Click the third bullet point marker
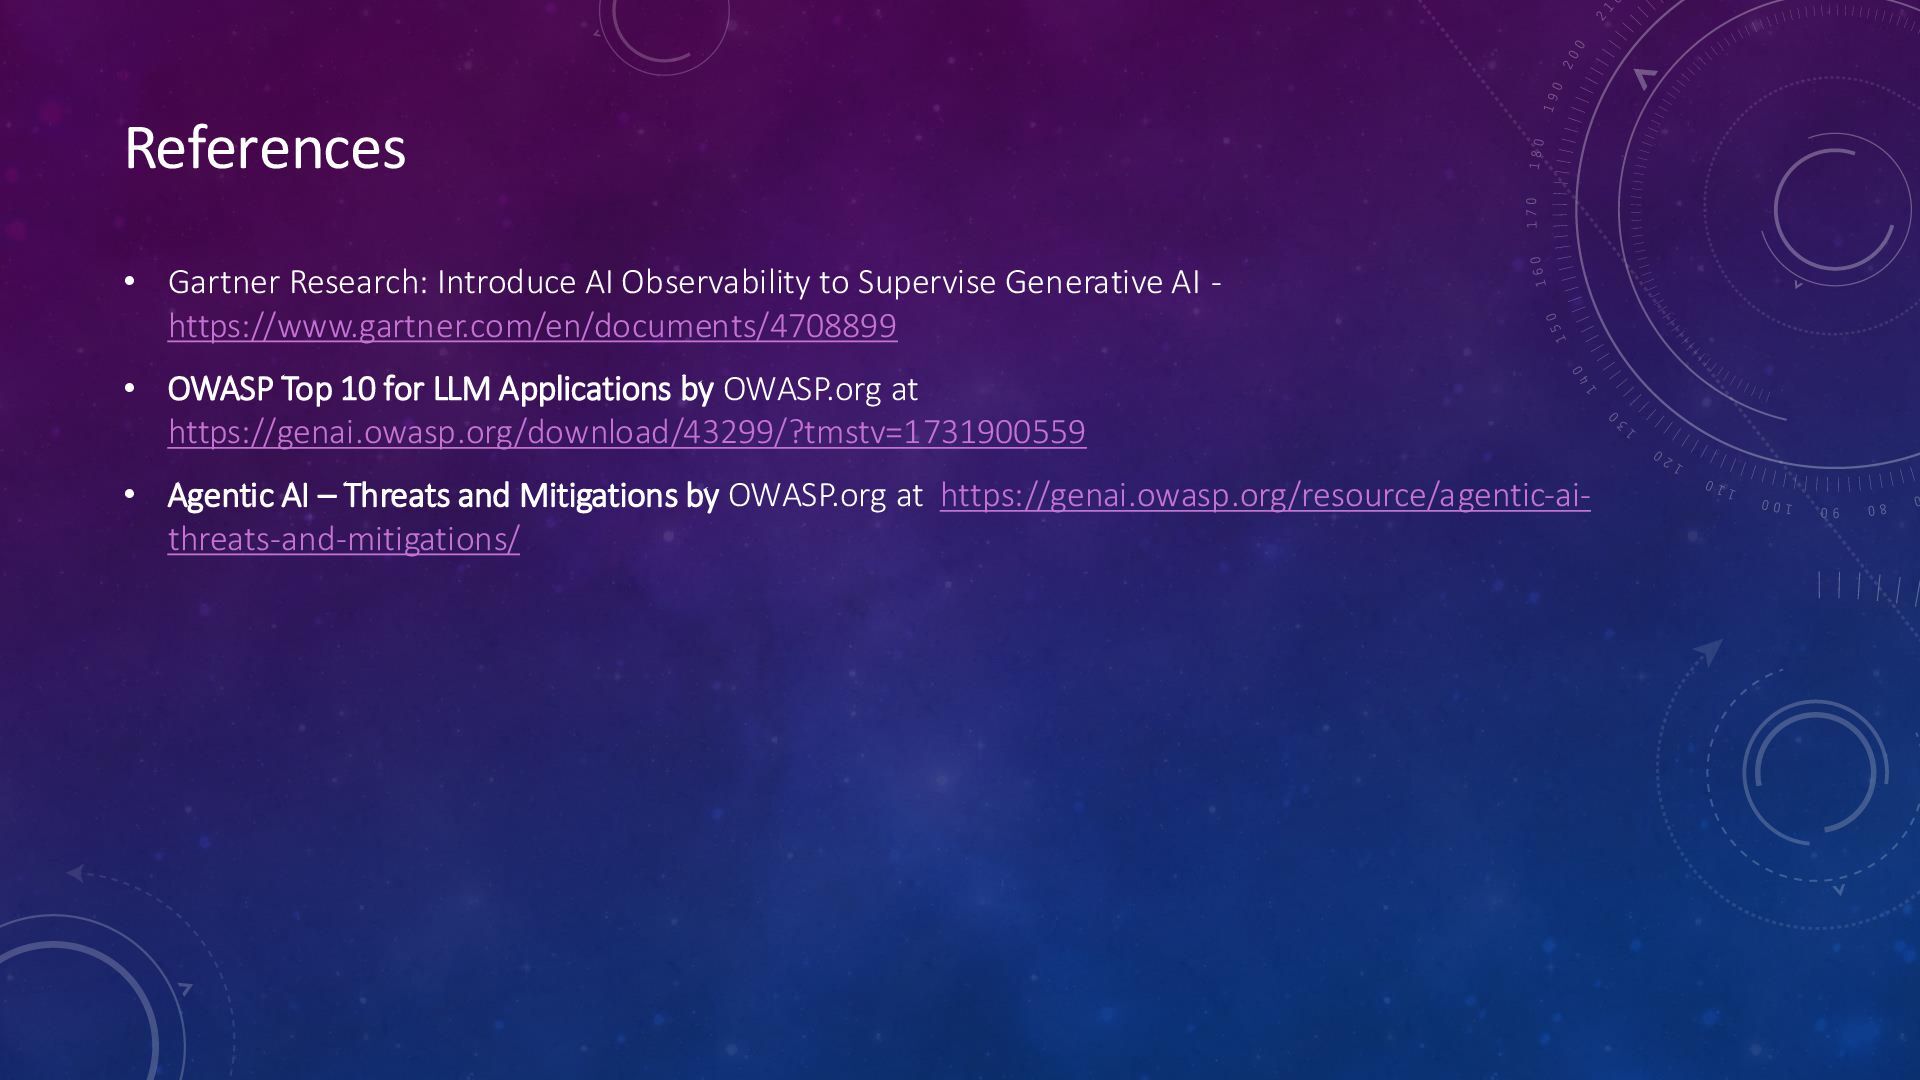 pos(129,494)
